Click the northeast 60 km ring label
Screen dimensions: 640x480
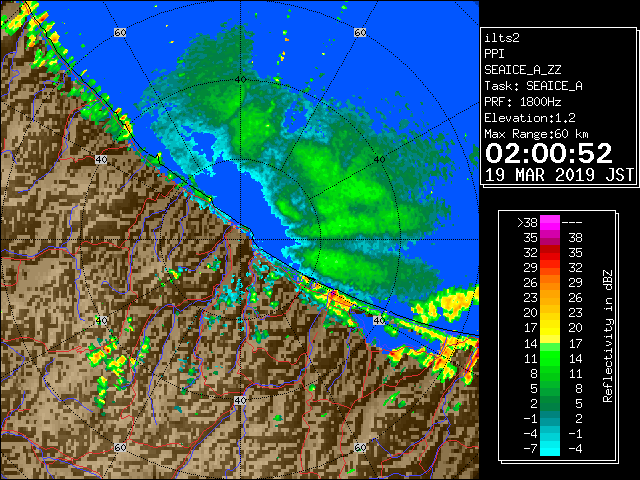coord(360,32)
